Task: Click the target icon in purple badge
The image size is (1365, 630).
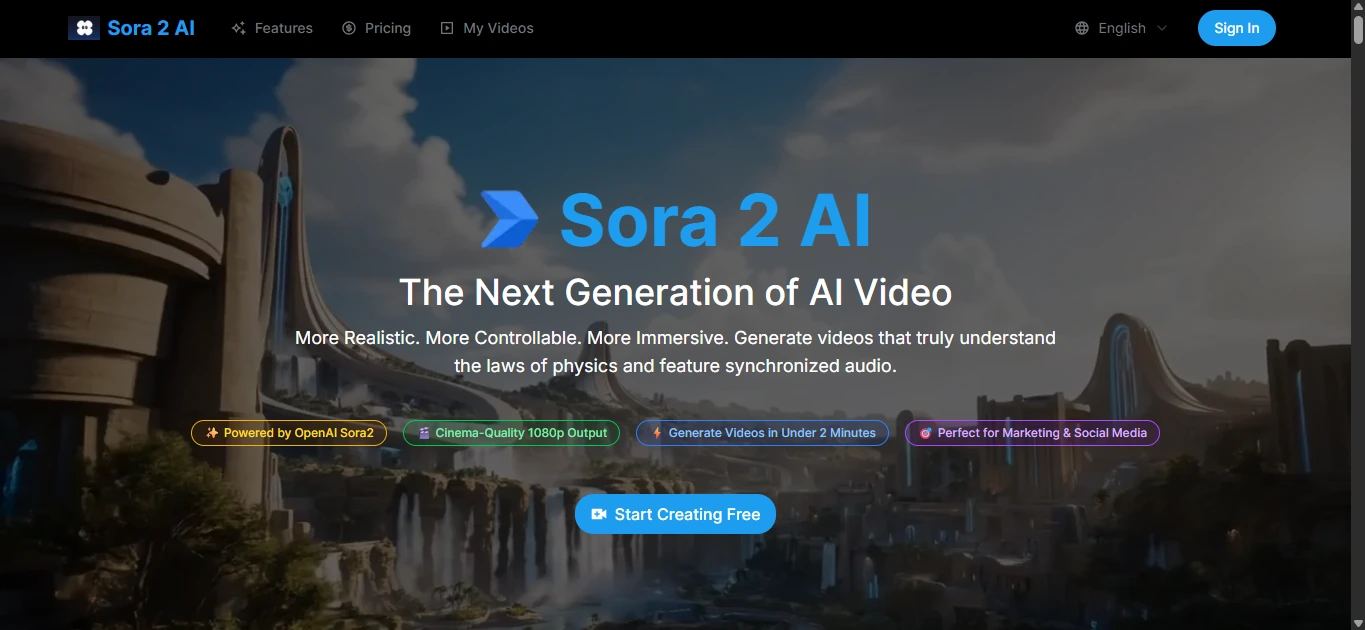Action: [x=925, y=433]
